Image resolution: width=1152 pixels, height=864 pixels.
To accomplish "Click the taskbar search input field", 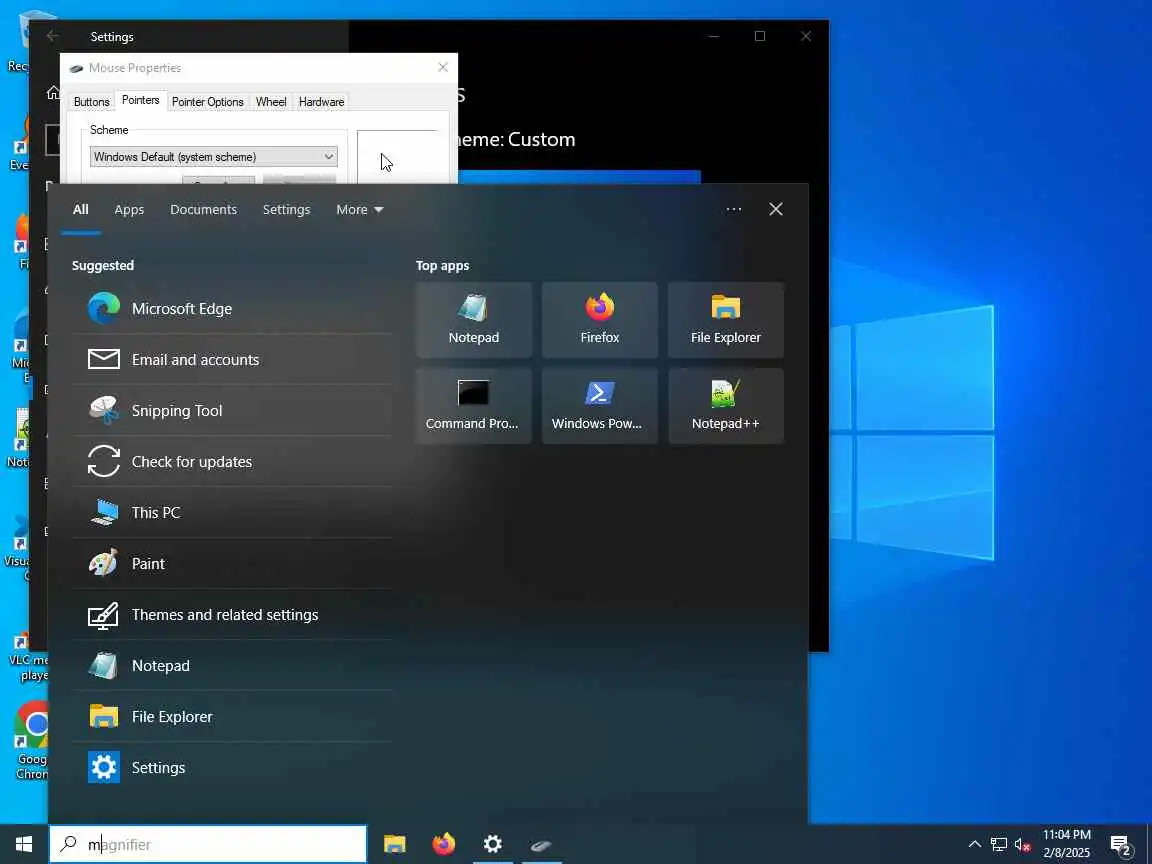I will point(208,844).
